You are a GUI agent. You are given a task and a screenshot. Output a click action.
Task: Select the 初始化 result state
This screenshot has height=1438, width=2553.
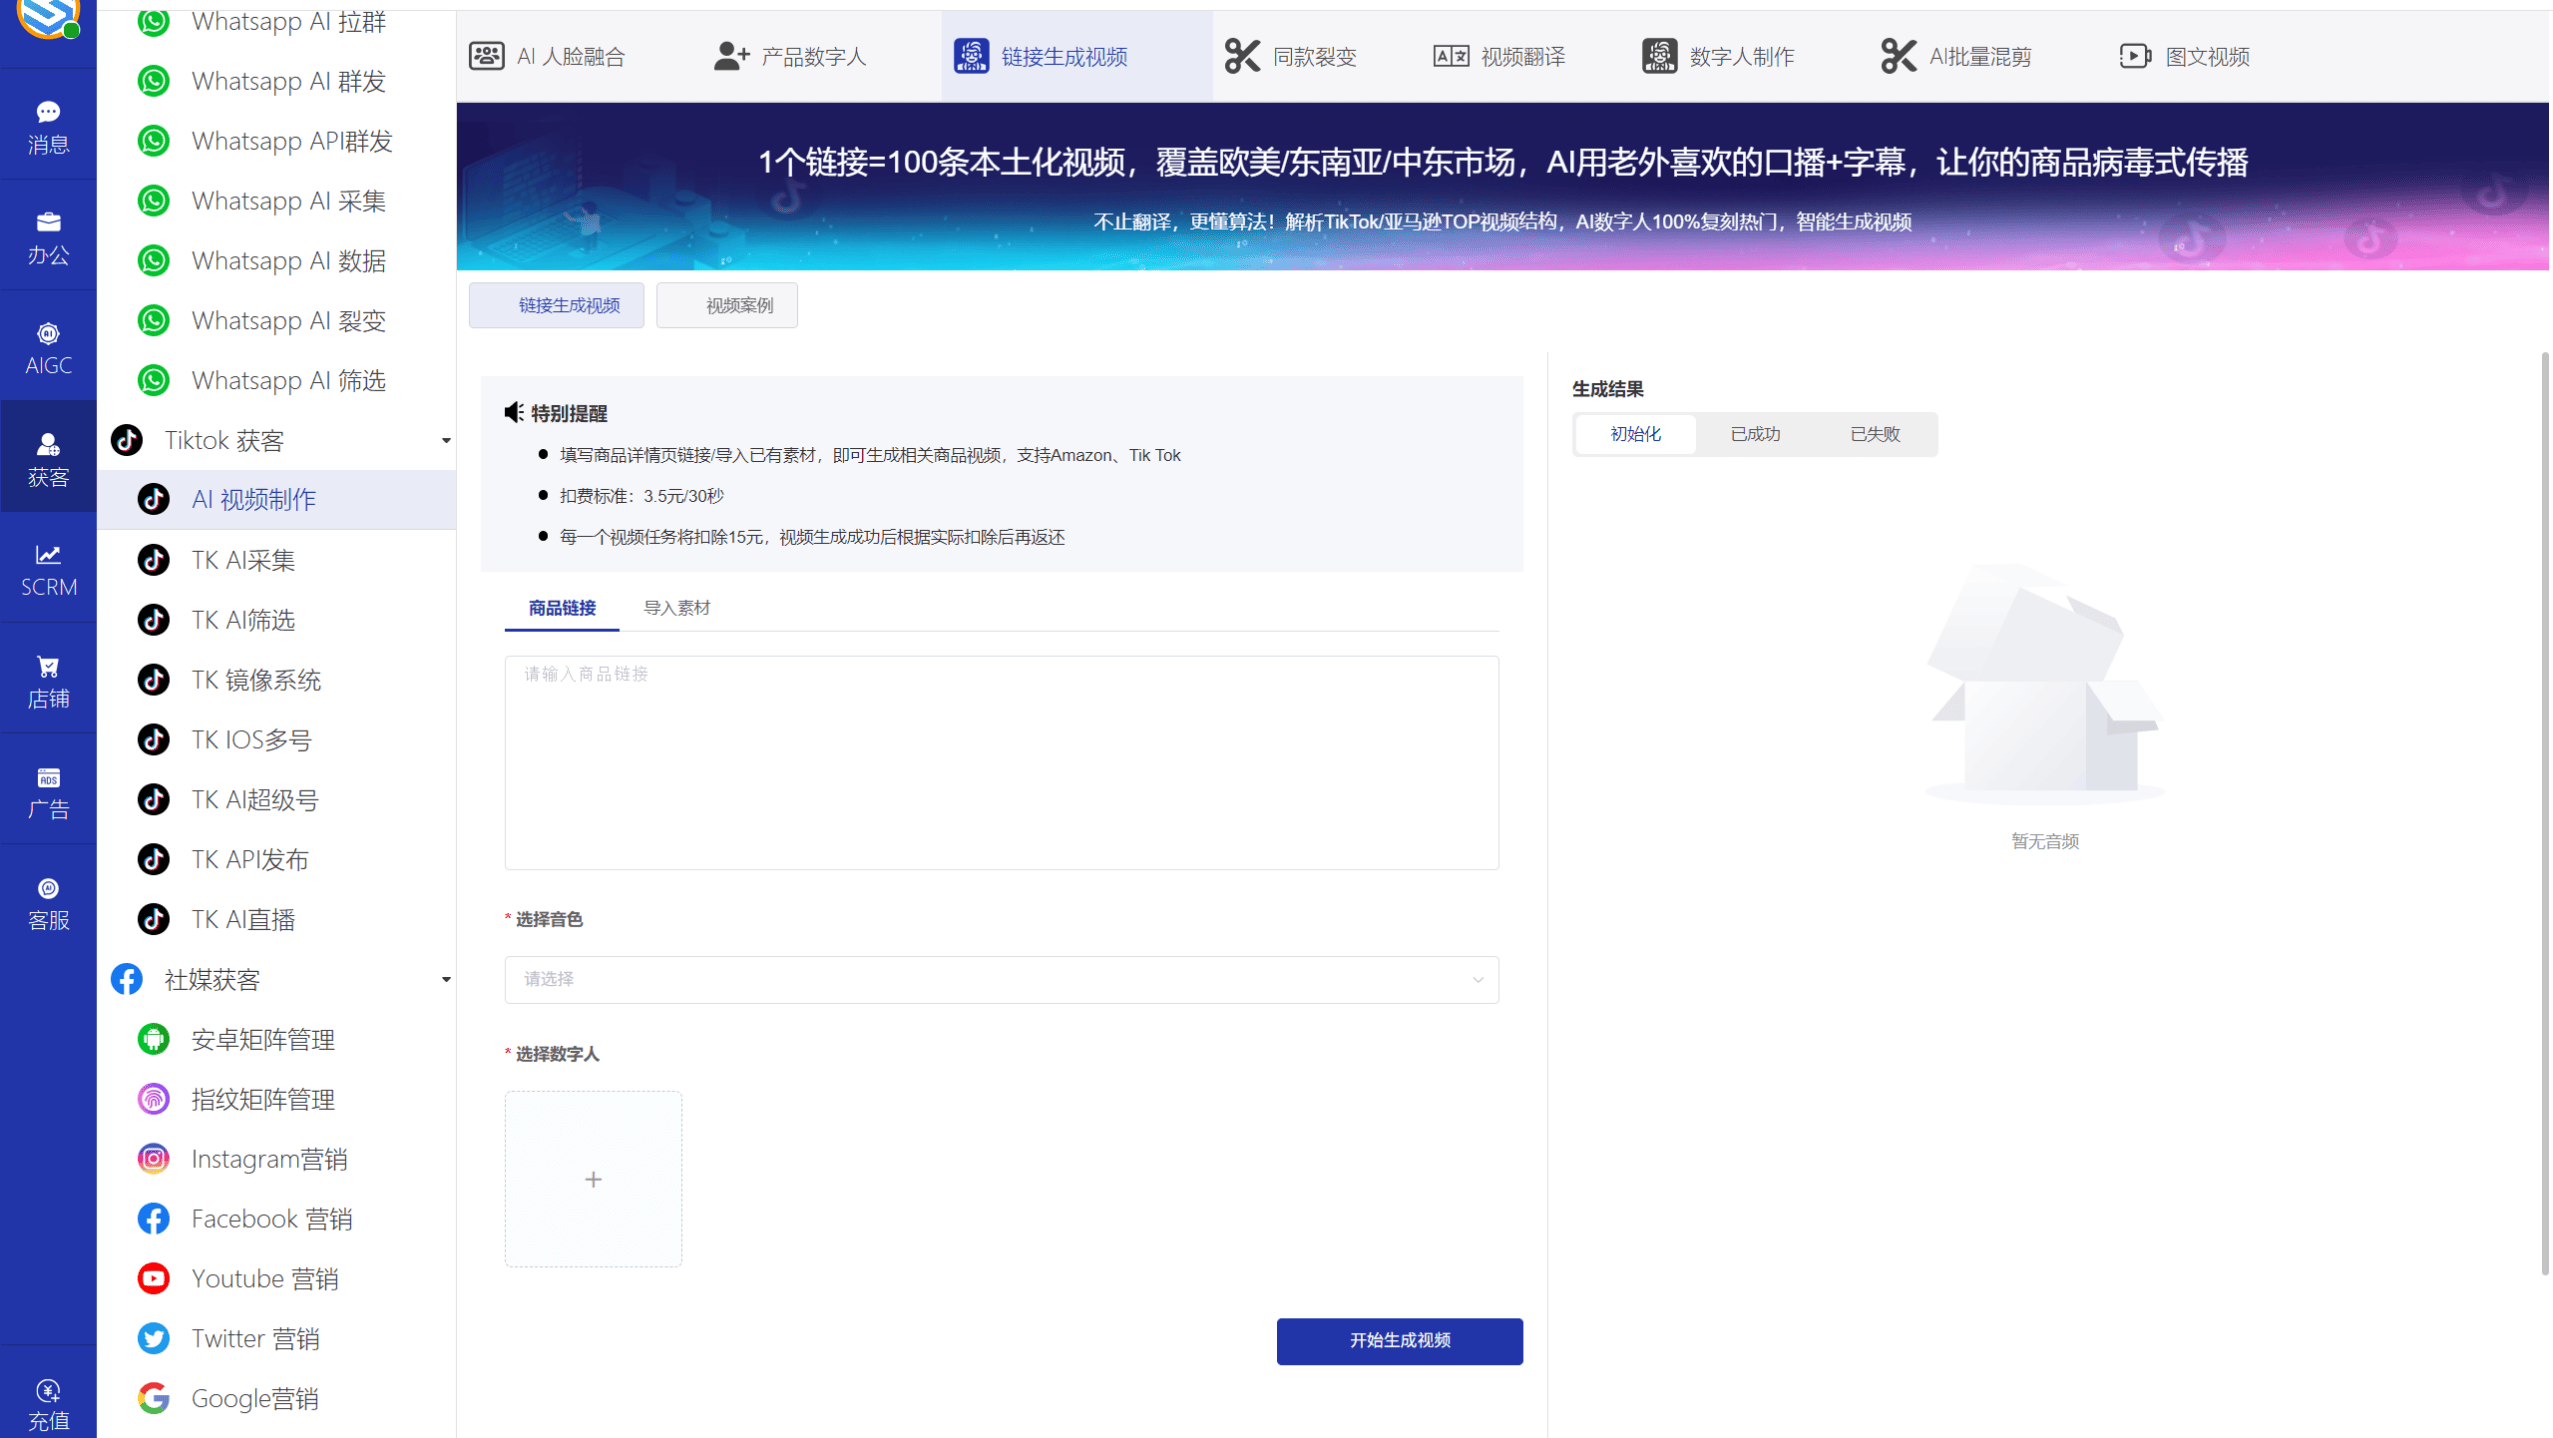[x=1634, y=434]
